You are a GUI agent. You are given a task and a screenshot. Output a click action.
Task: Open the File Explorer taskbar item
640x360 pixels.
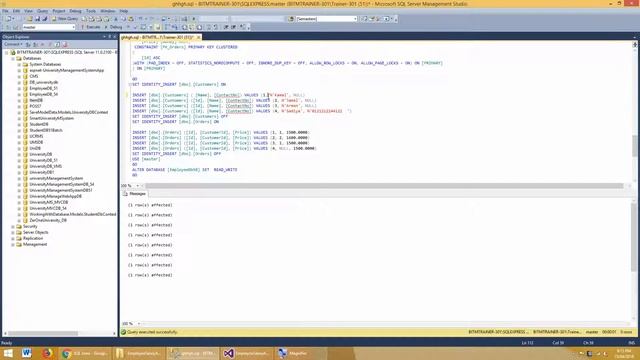(x=139, y=353)
